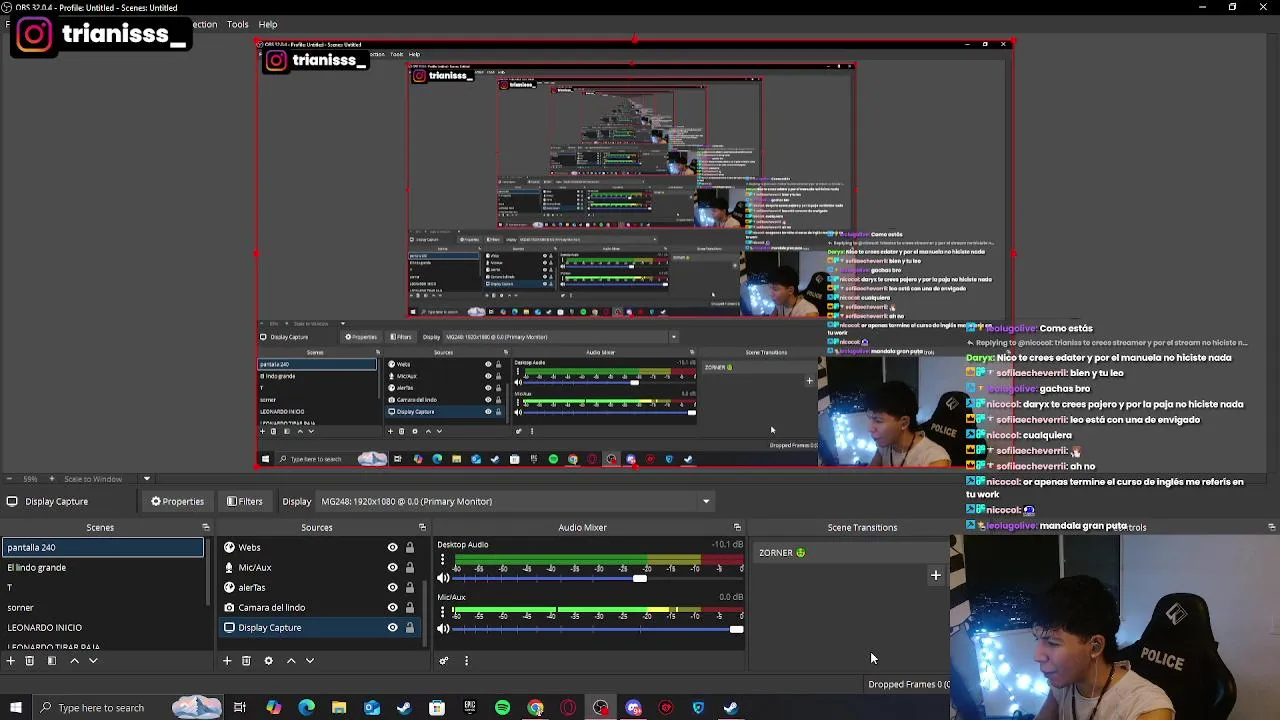
Task: Click the Dropped Frames status text
Action: (908, 684)
